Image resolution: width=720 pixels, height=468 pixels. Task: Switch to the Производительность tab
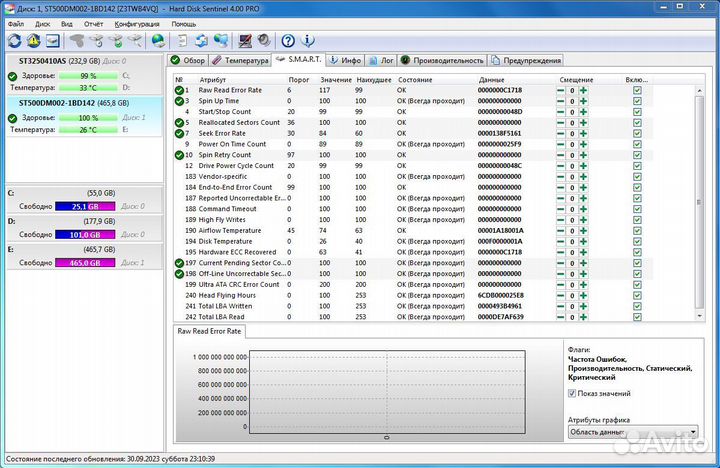point(442,60)
